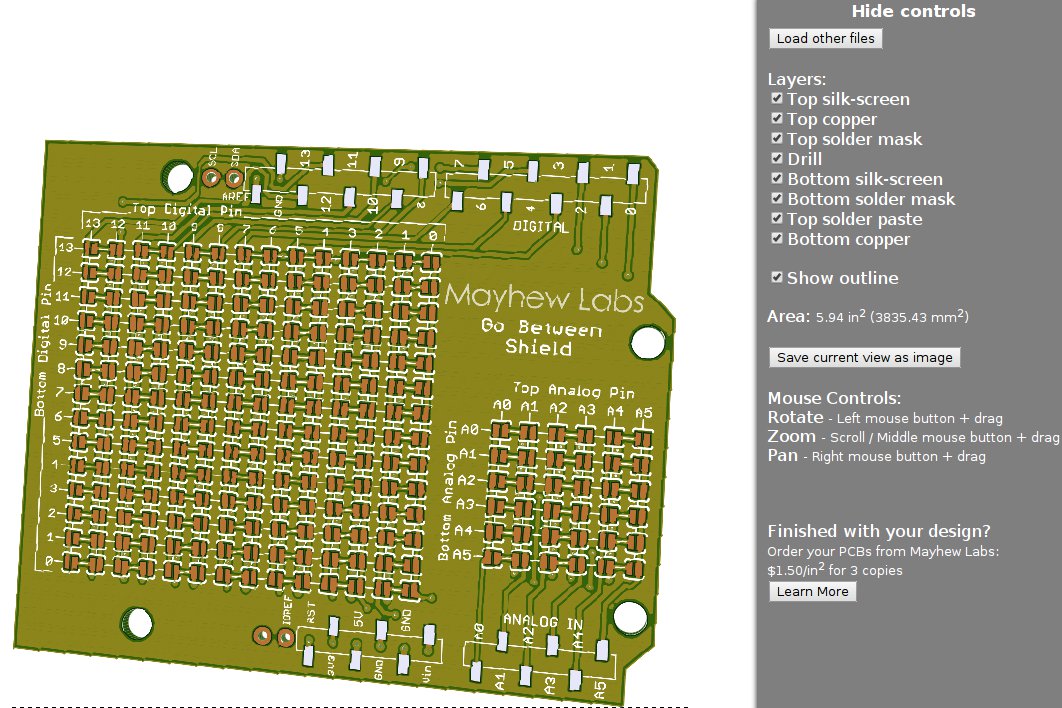Click the mounting hole left of the IOREF pads
This screenshot has width=1062, height=708.
tap(137, 623)
